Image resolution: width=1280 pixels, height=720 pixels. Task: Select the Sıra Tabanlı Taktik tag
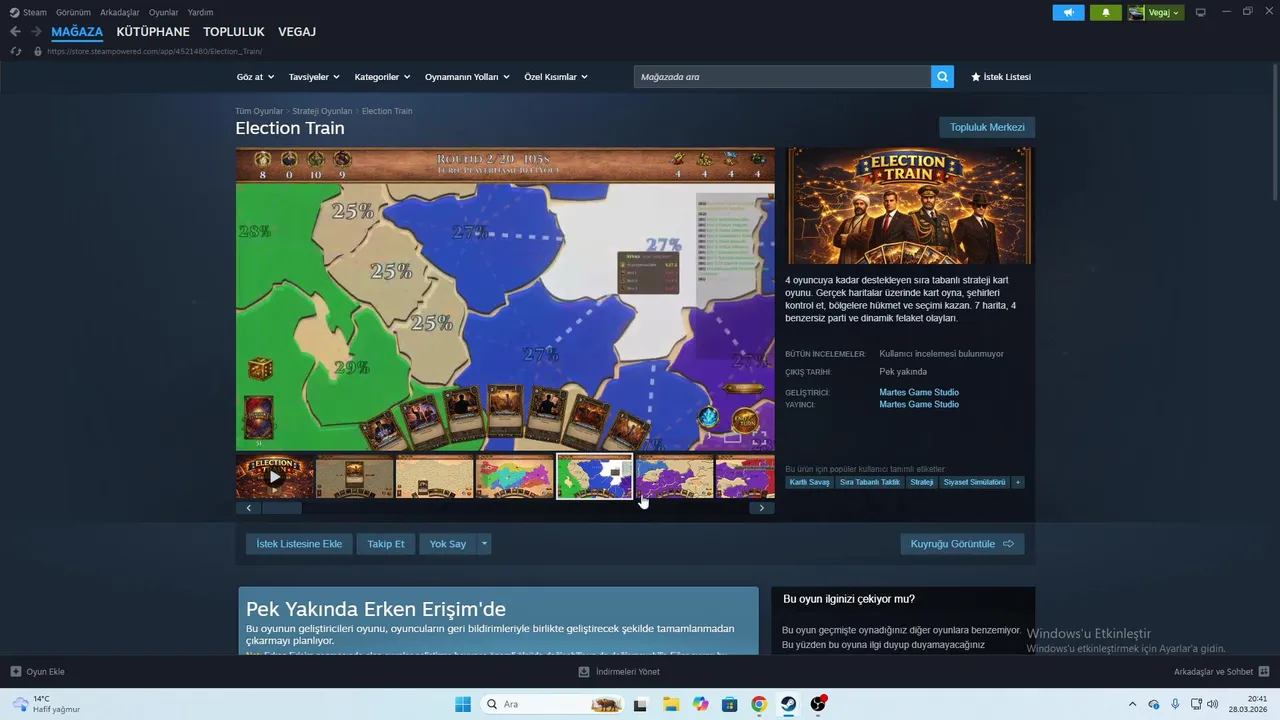(870, 482)
